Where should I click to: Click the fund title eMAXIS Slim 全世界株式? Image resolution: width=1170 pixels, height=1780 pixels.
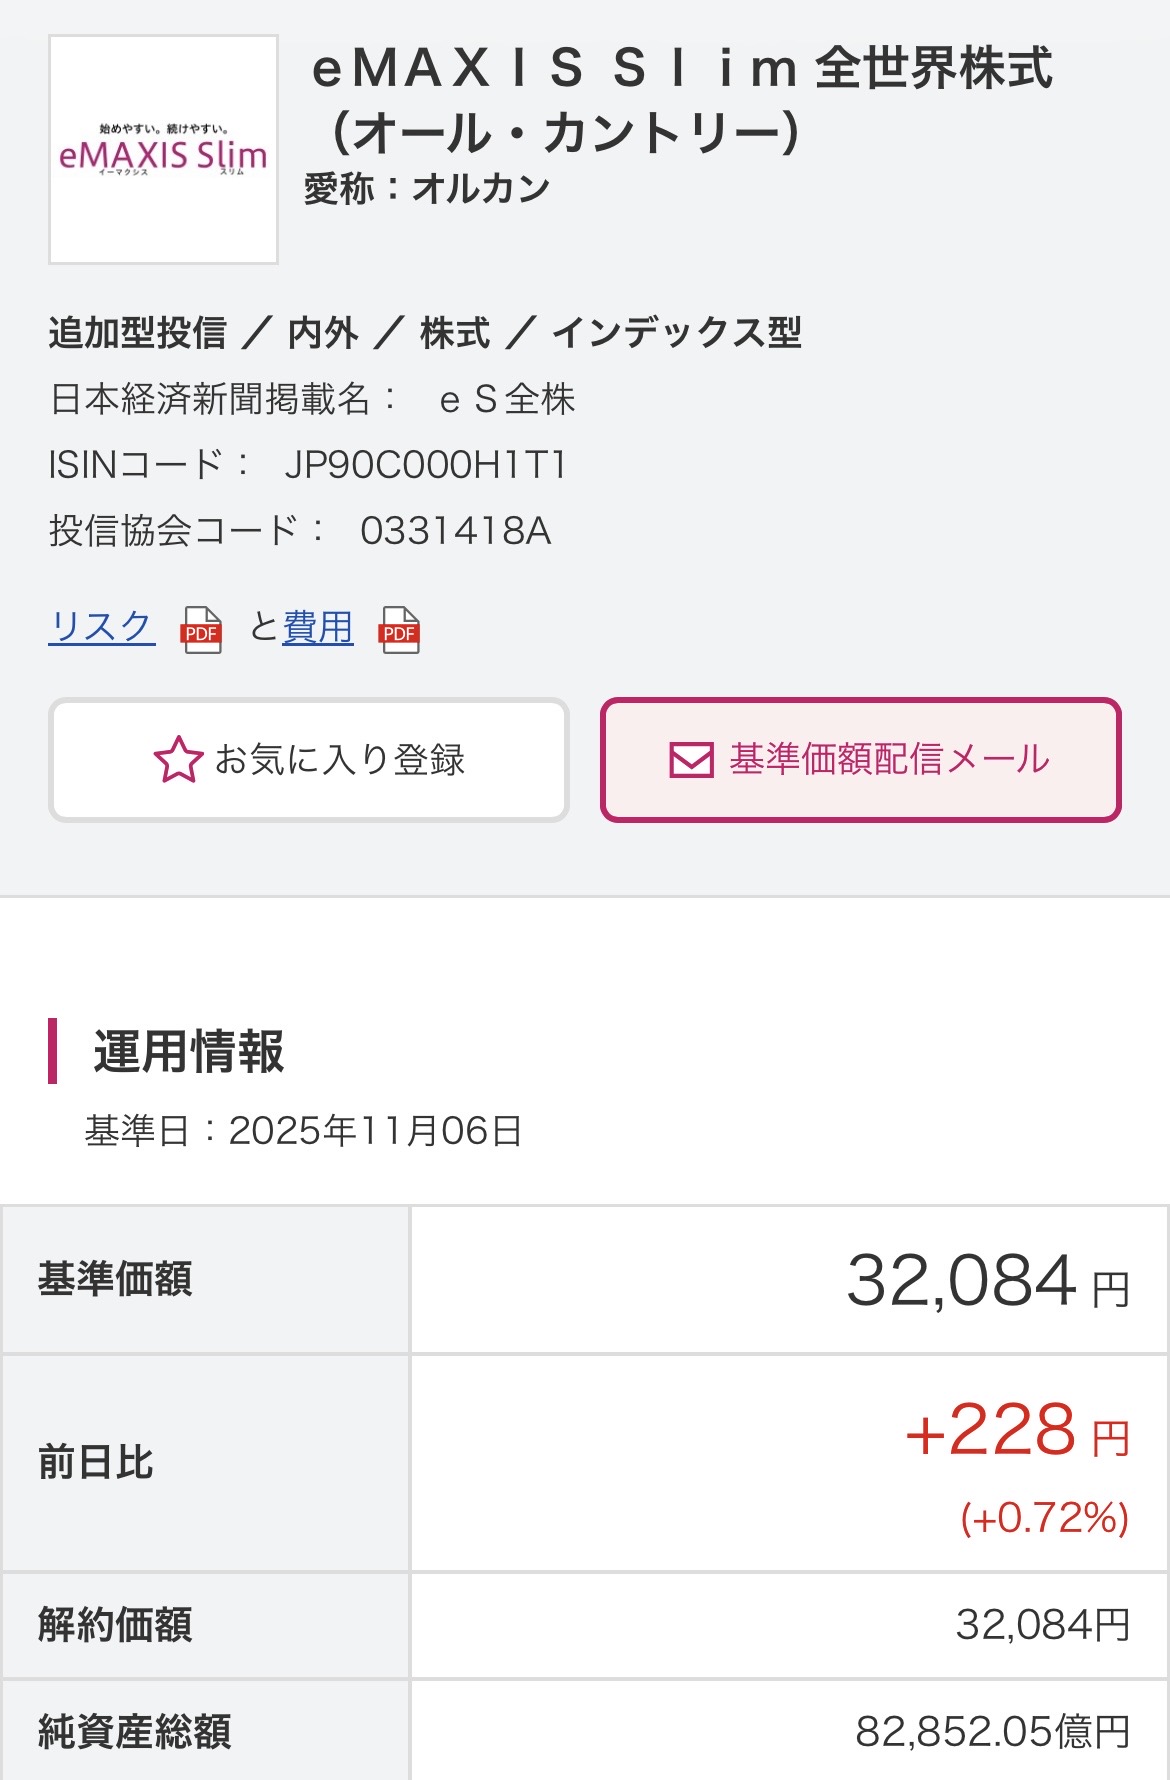(682, 100)
